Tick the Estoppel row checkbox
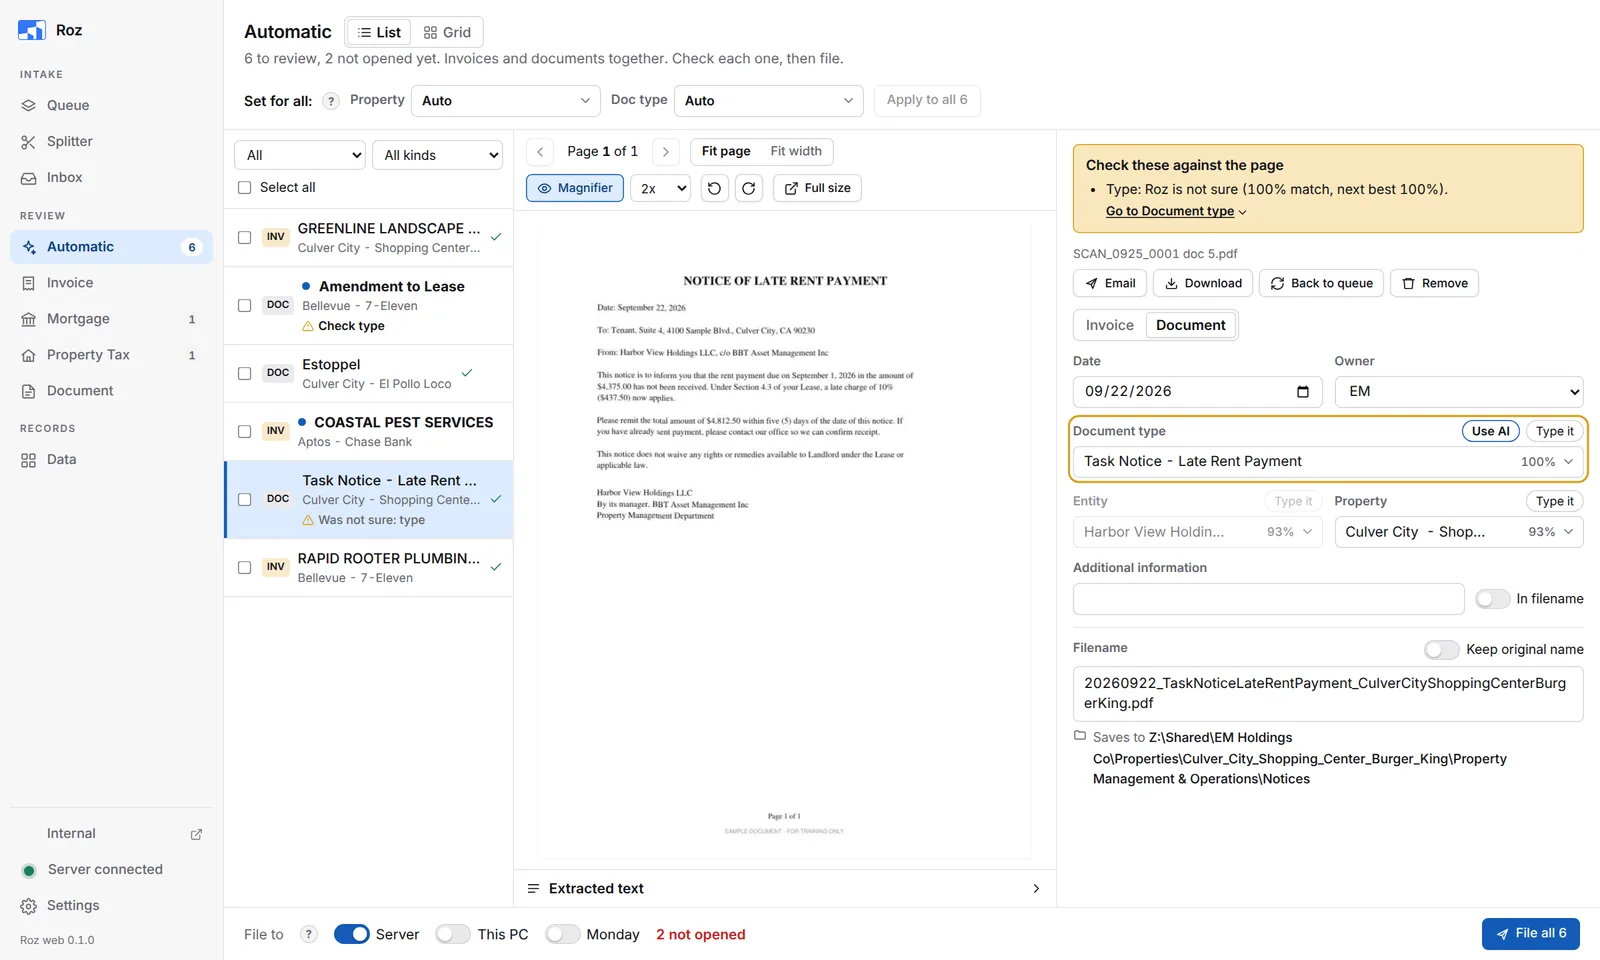 coord(244,374)
